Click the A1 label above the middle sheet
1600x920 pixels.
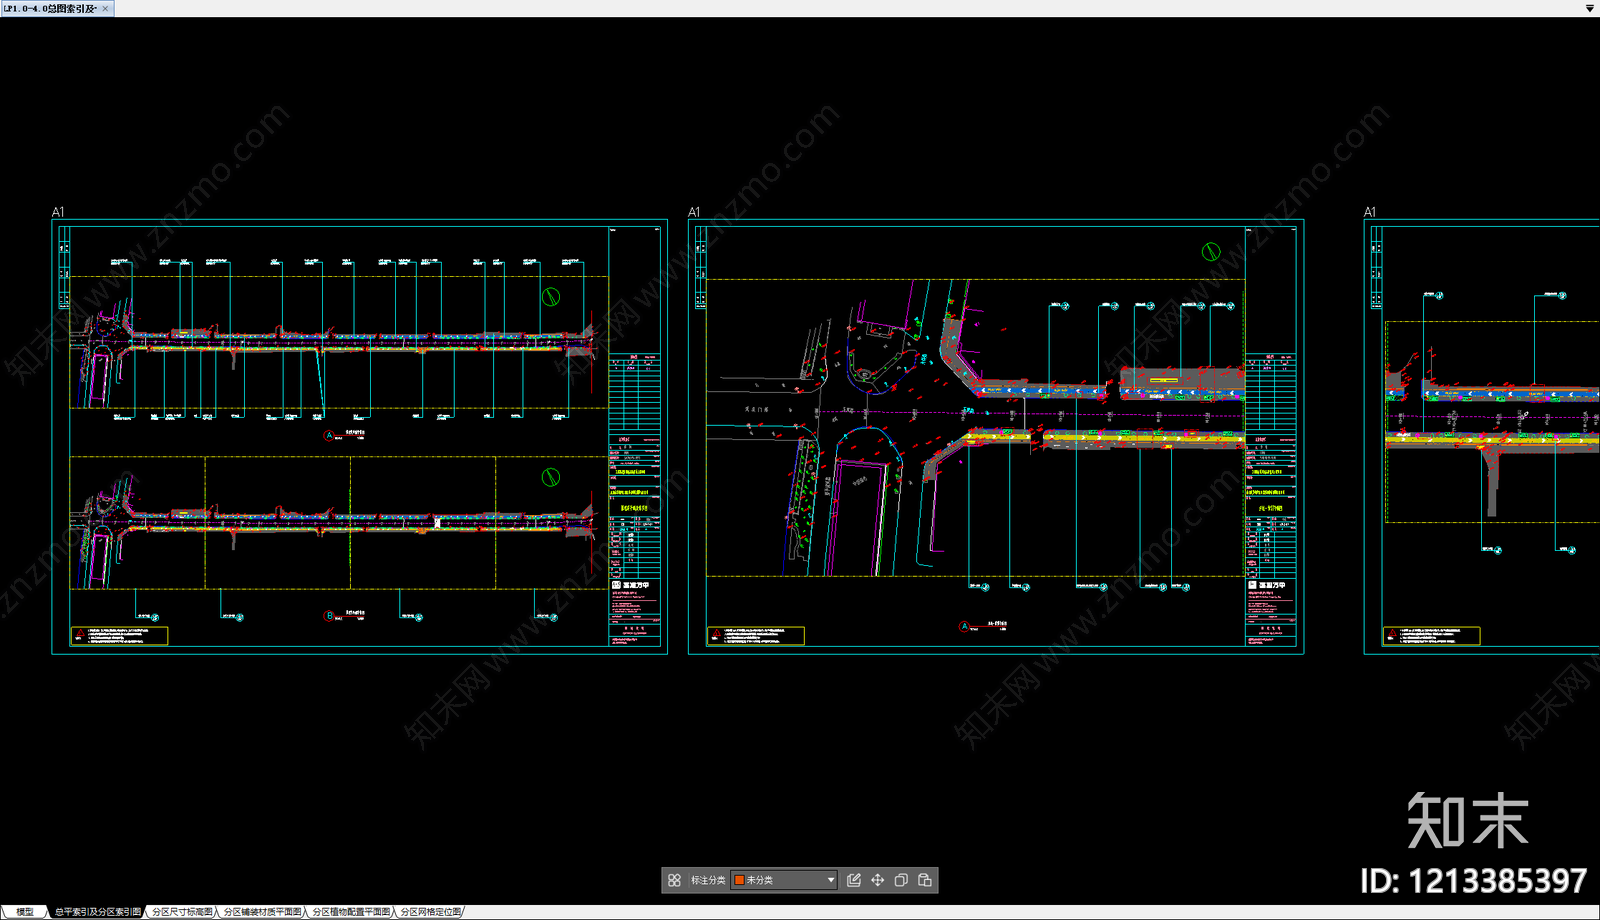[x=694, y=212]
